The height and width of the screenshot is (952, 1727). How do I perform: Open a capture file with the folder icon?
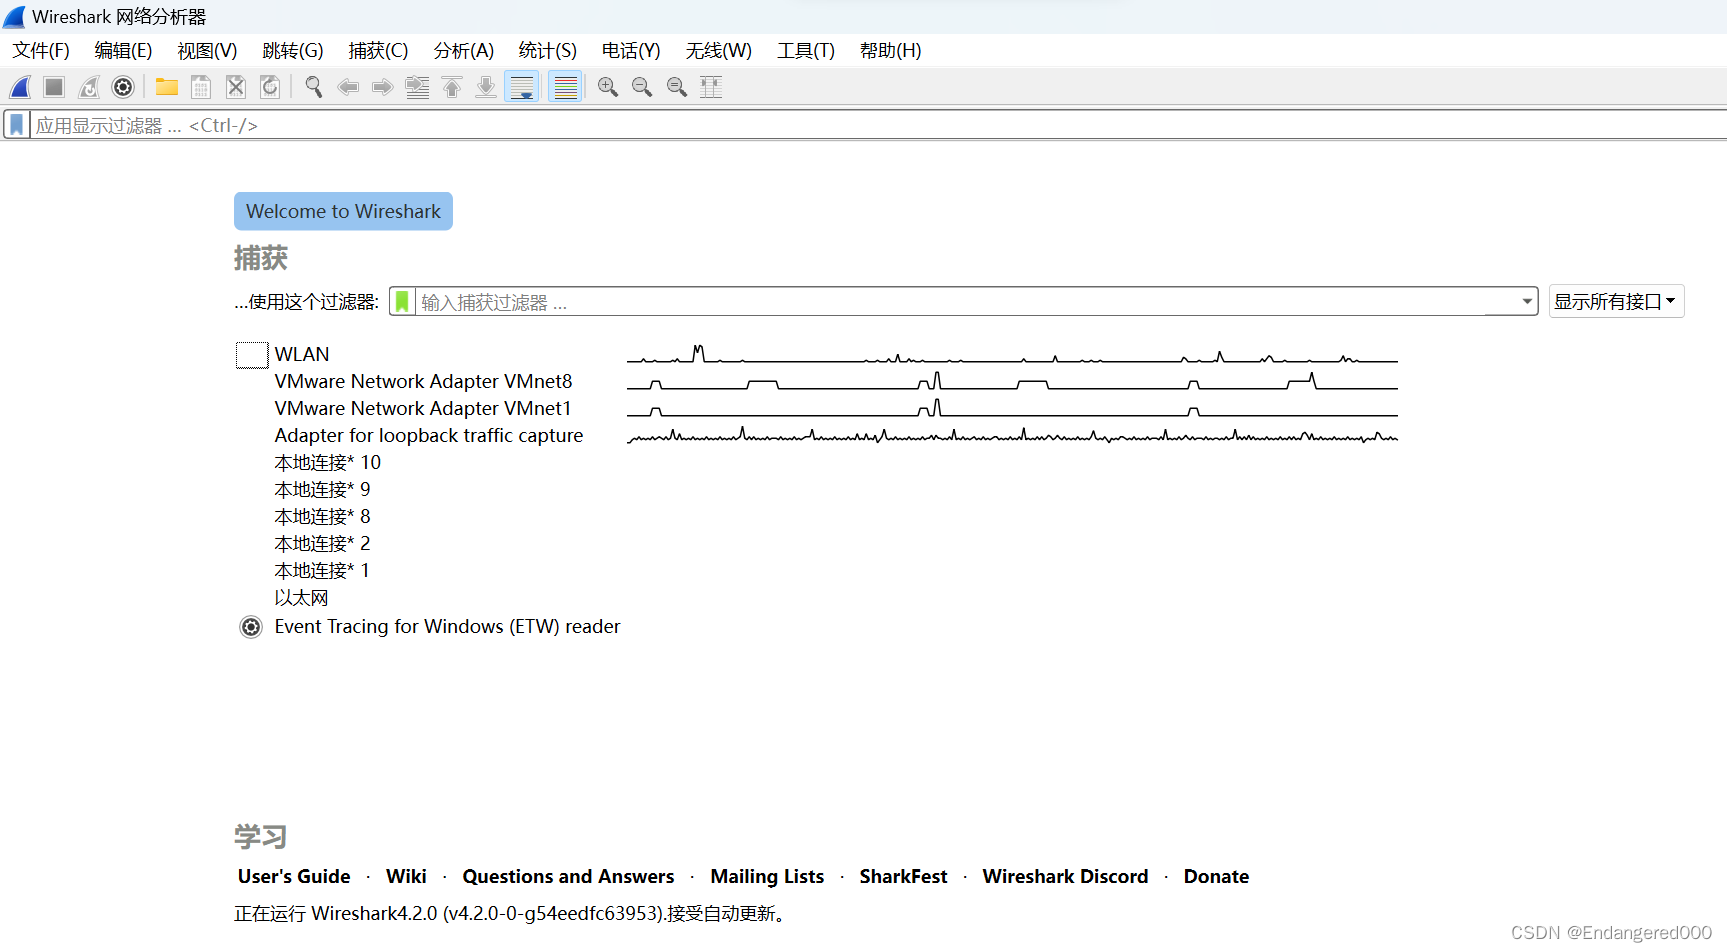click(167, 88)
